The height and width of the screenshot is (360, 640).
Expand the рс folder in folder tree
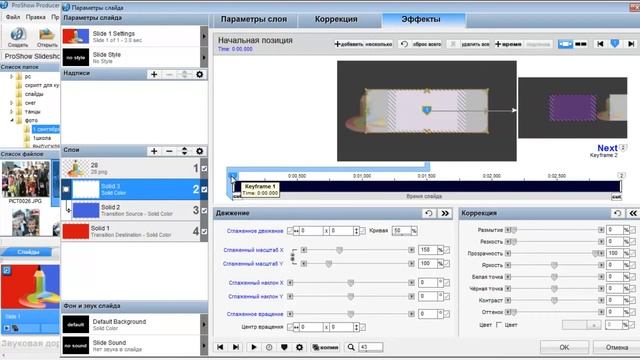coord(11,76)
